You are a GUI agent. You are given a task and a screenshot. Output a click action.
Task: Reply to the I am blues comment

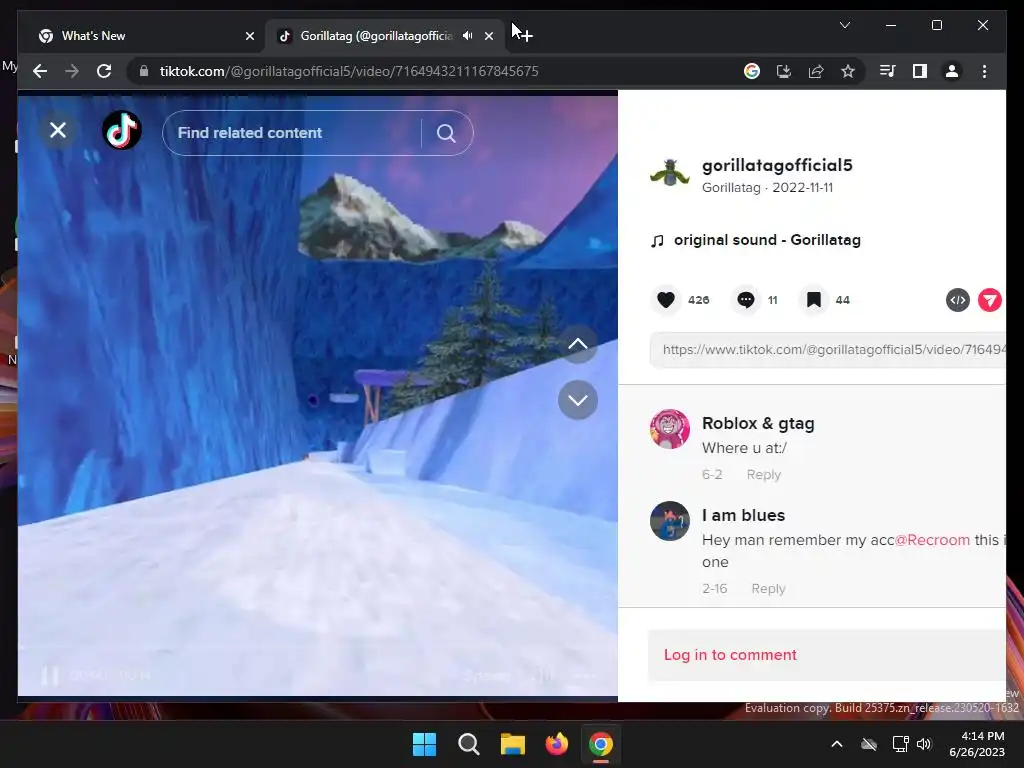tap(768, 588)
